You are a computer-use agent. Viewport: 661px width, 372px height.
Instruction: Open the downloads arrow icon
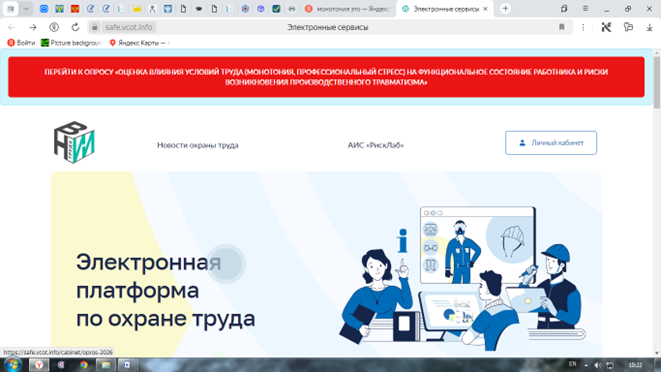pos(649,27)
